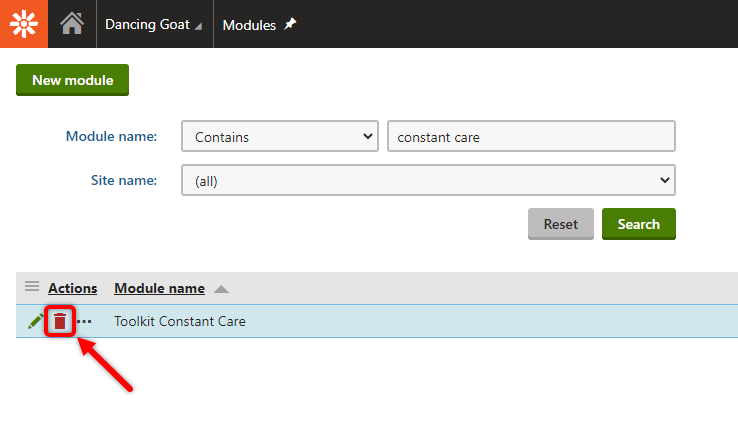Create a New module
This screenshot has width=738, height=426.
pyautogui.click(x=72, y=80)
